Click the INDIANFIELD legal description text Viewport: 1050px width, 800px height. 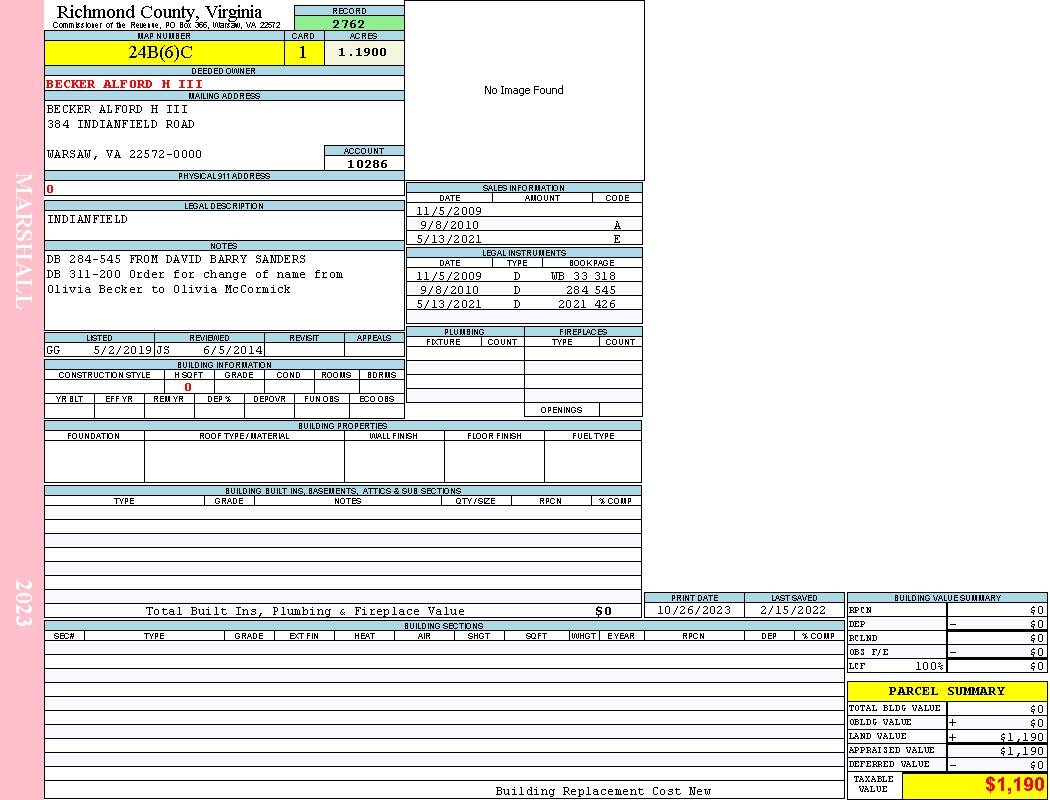point(88,219)
